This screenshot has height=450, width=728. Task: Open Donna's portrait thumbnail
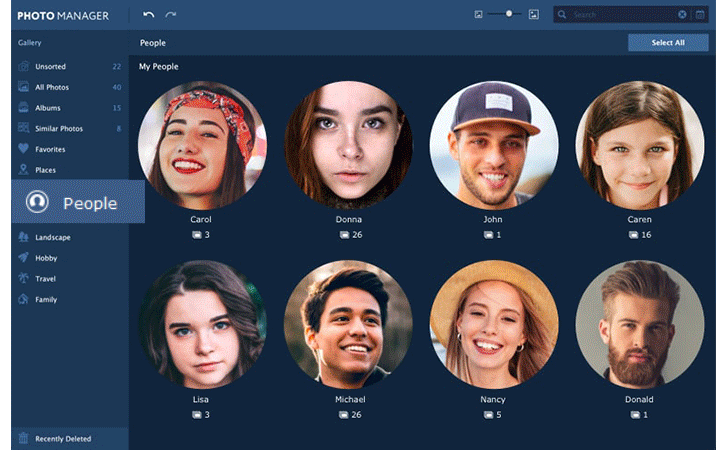(x=348, y=145)
